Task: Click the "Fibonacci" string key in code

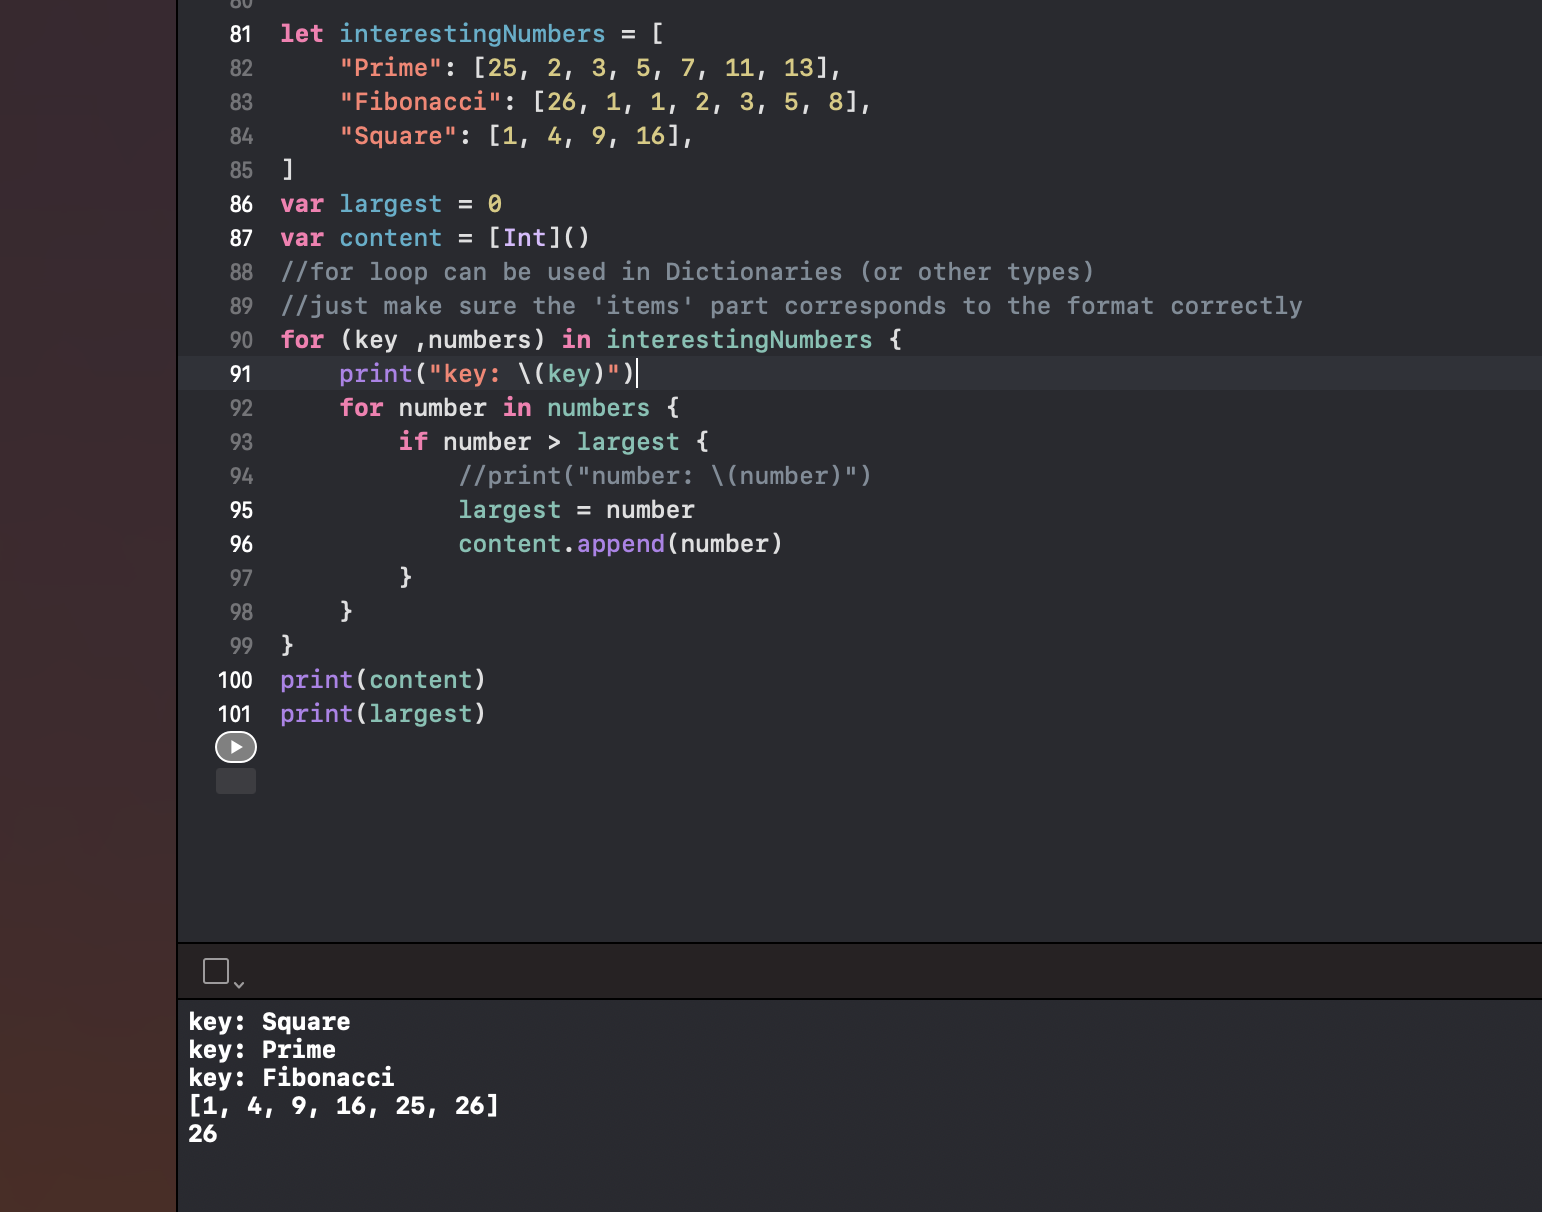Action: (420, 102)
